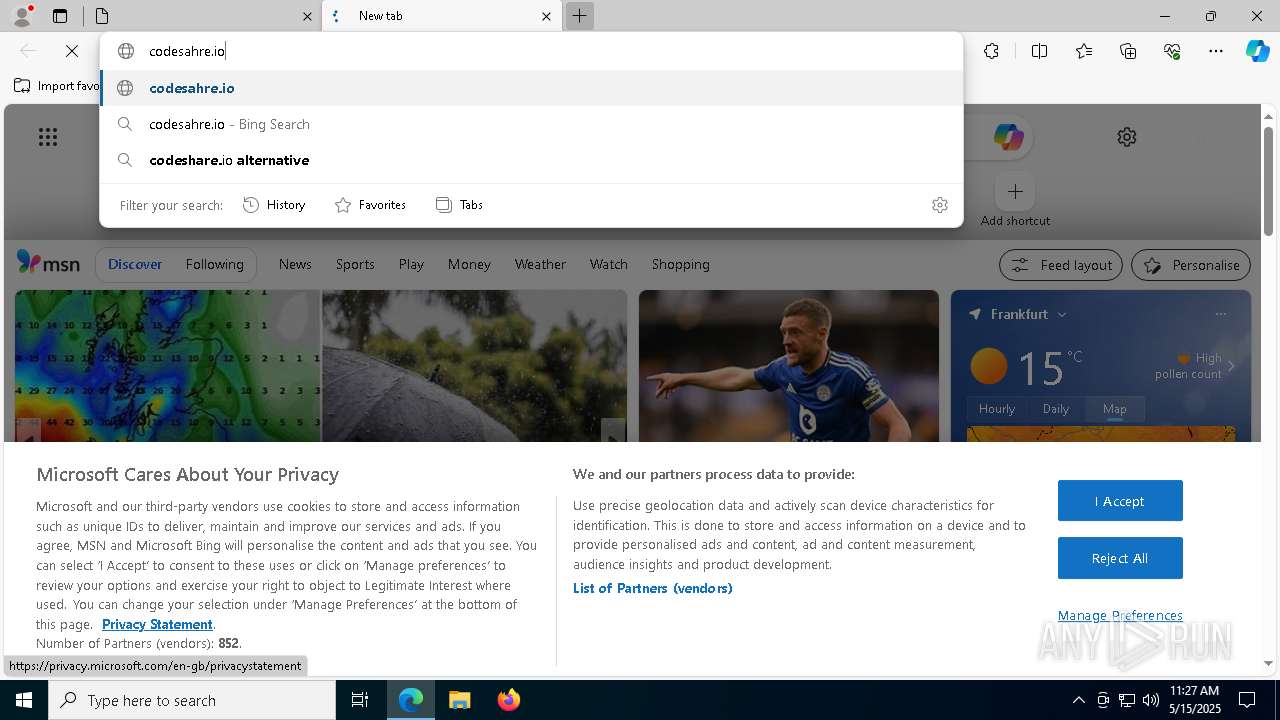Close the New tab tab
Screen dimensions: 1280x720
tap(546, 16)
